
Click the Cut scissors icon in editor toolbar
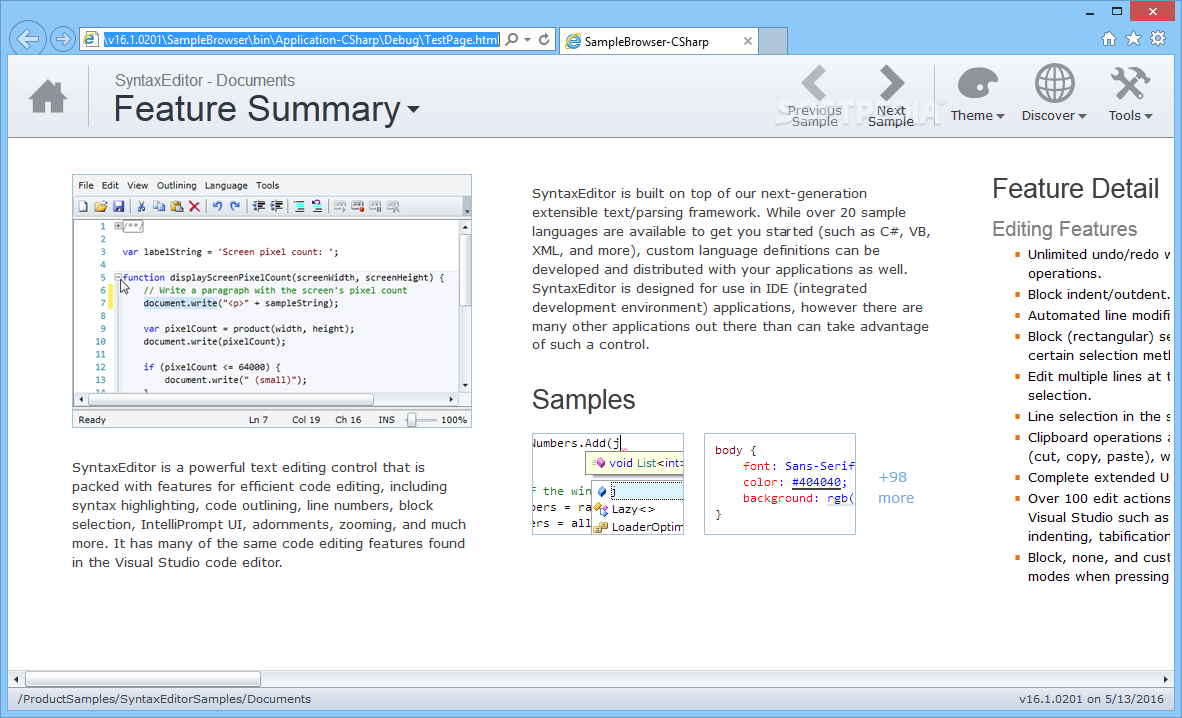point(141,207)
